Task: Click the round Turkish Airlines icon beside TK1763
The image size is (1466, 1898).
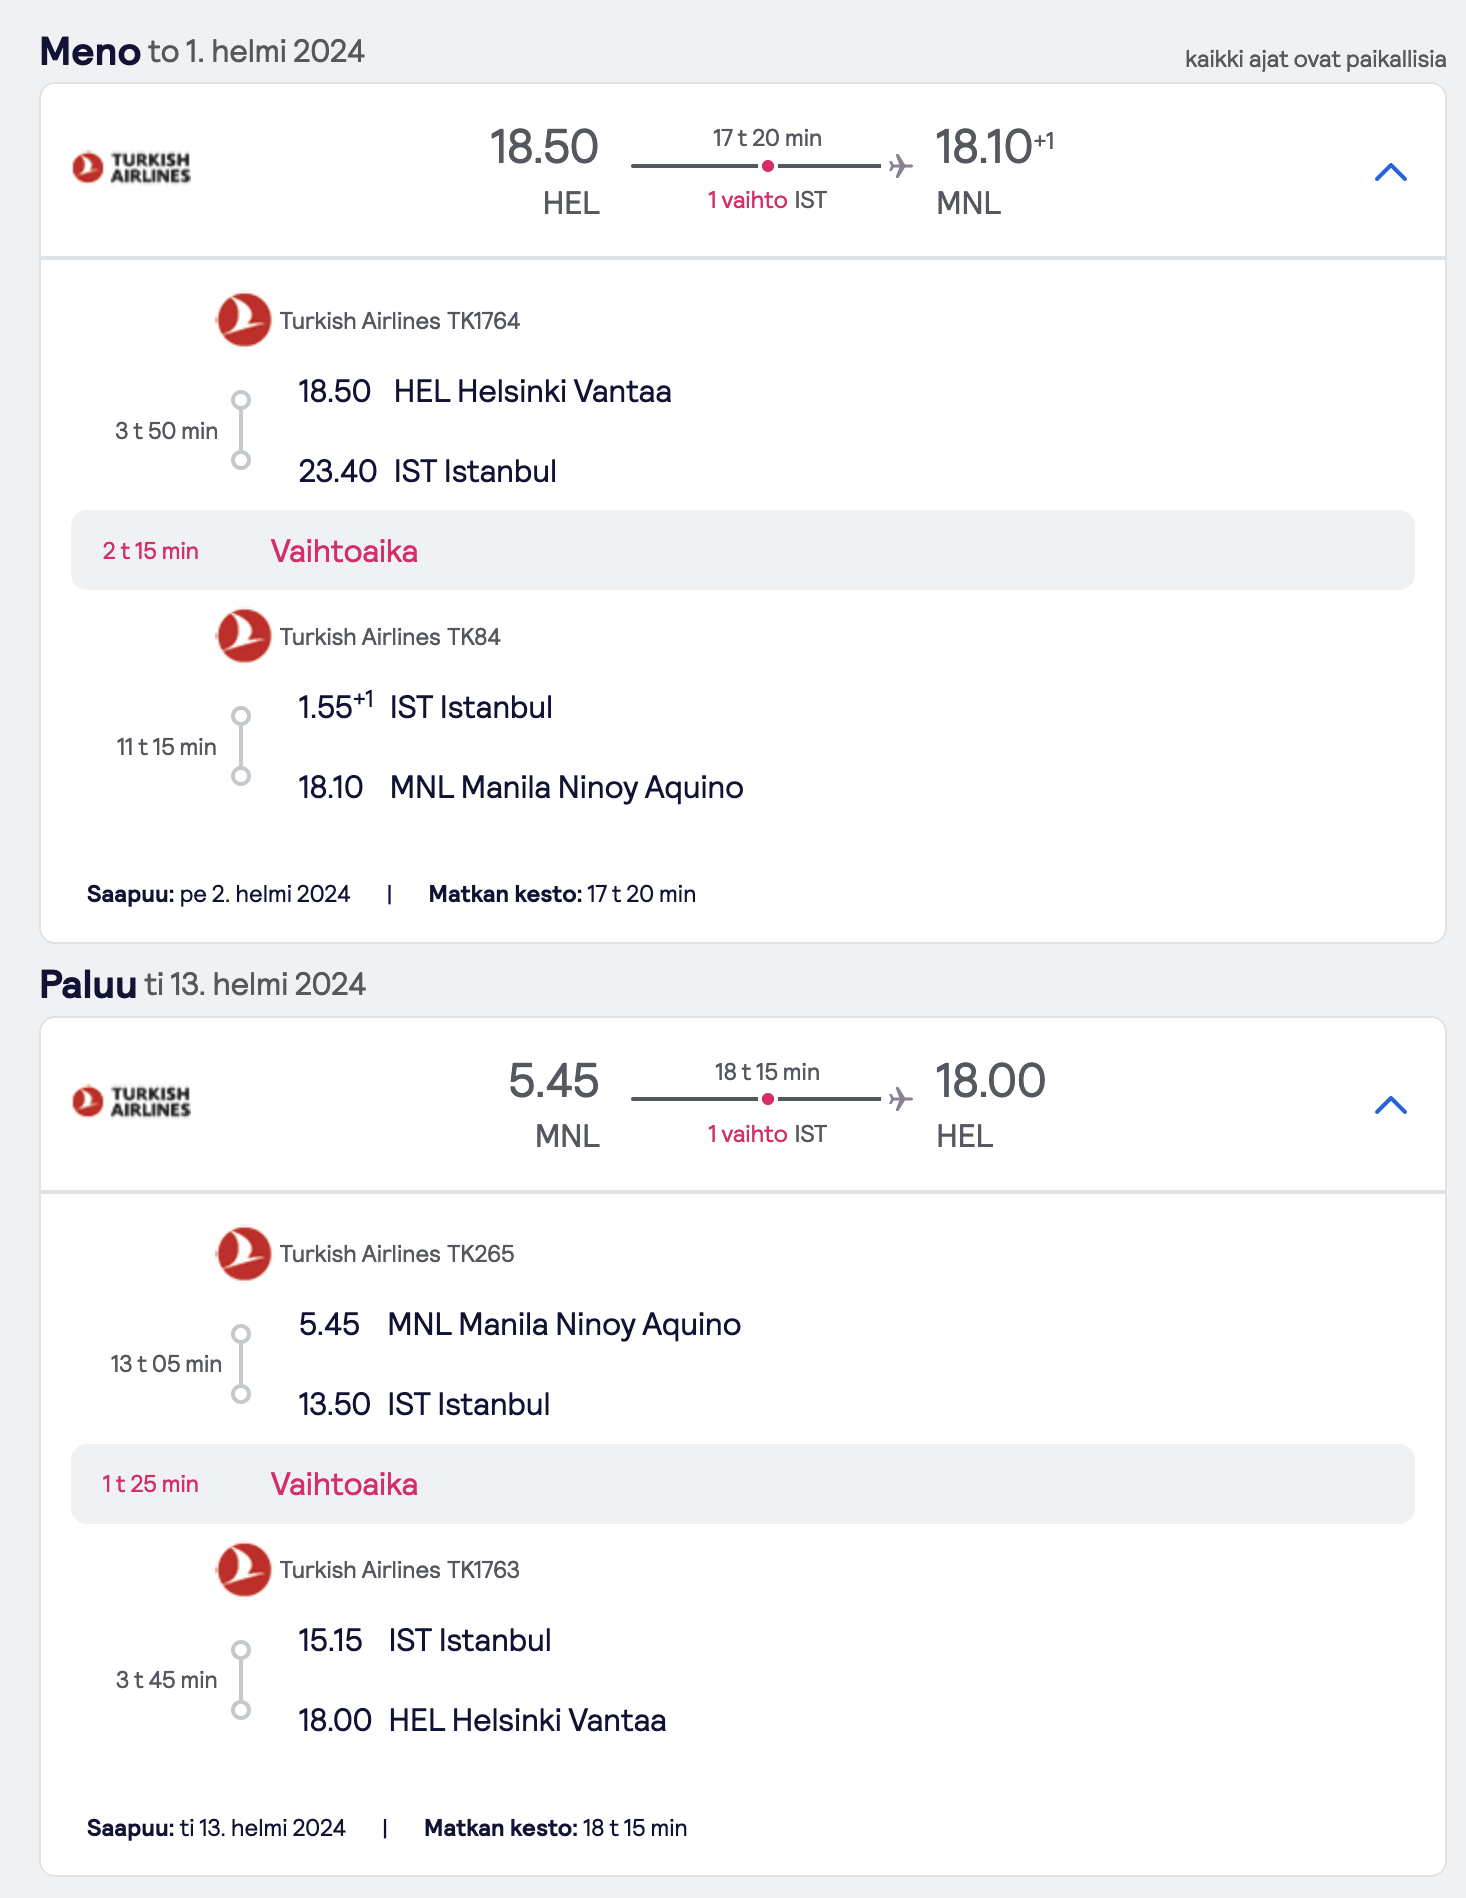Action: point(244,1569)
